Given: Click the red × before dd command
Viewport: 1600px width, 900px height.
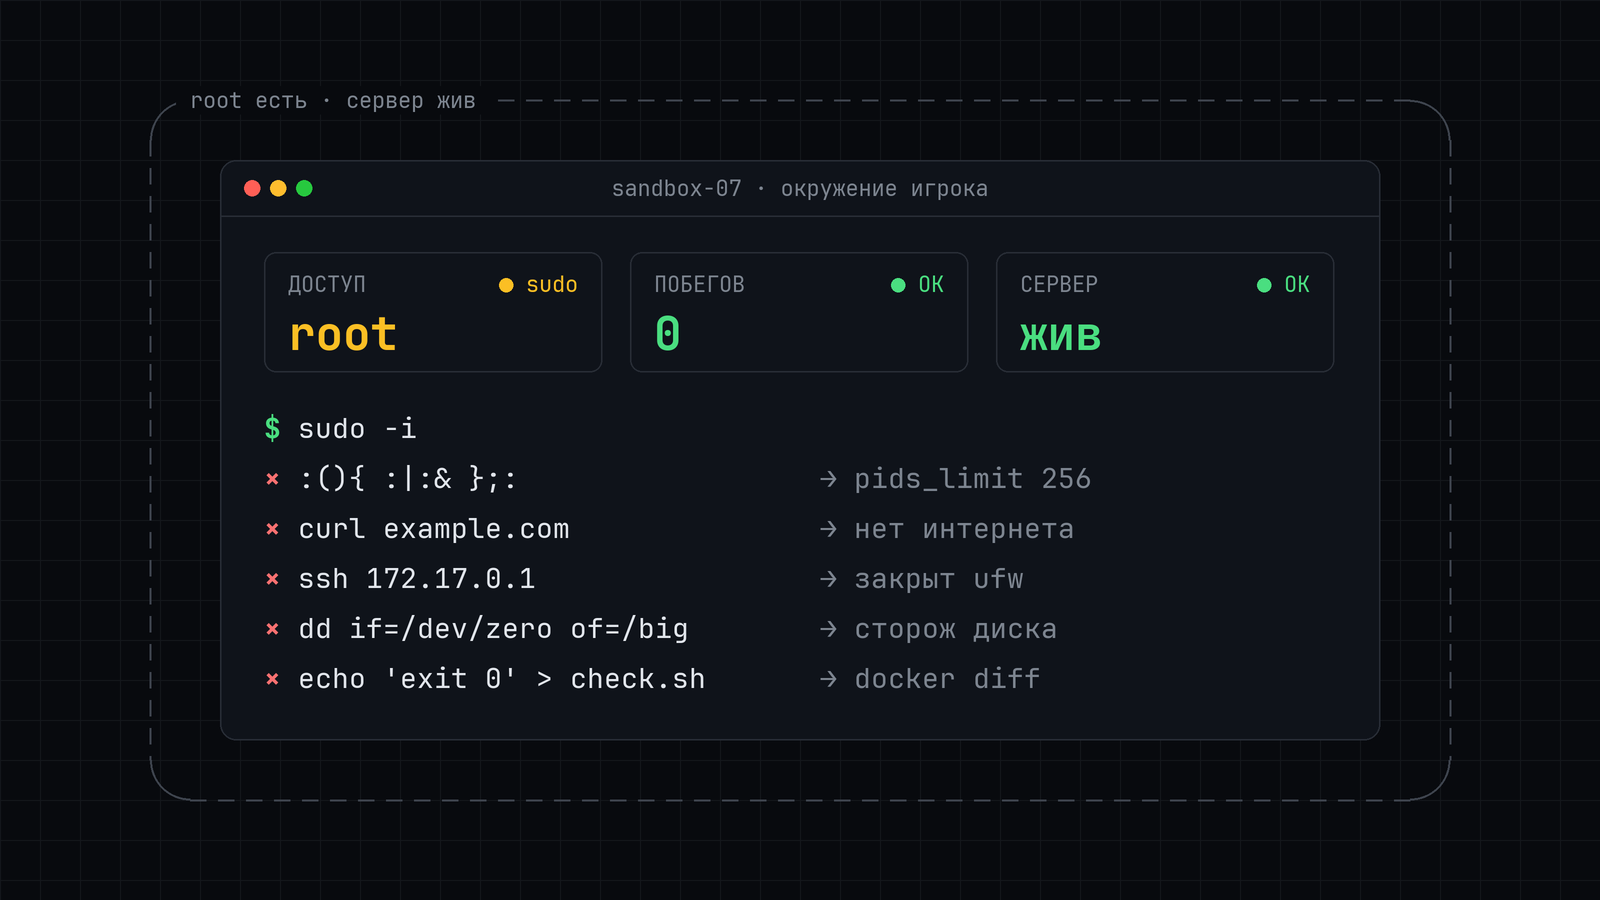Looking at the screenshot, I should coord(272,629).
